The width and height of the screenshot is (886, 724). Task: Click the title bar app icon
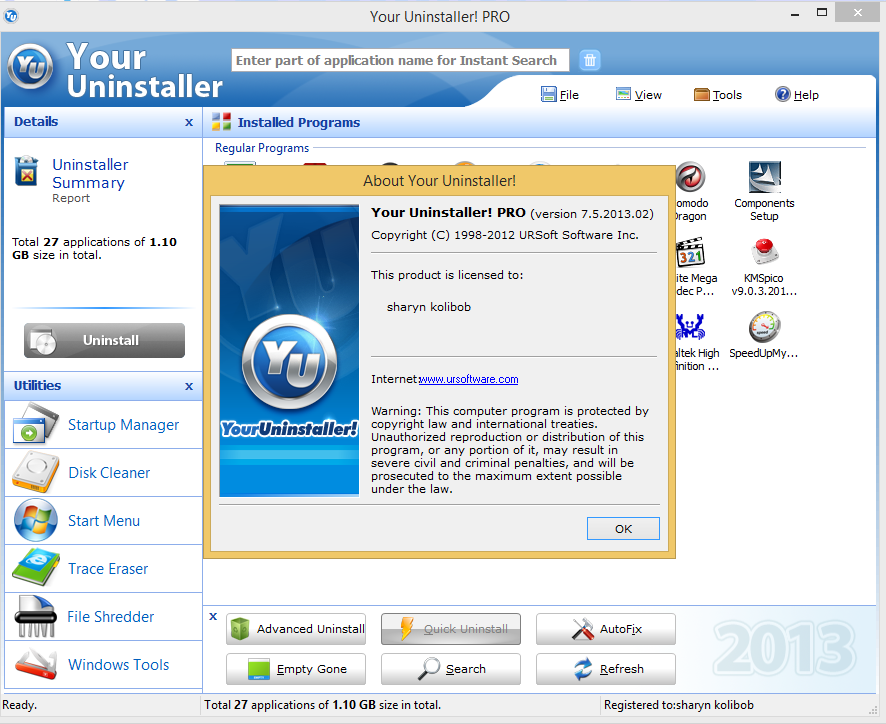[11, 16]
